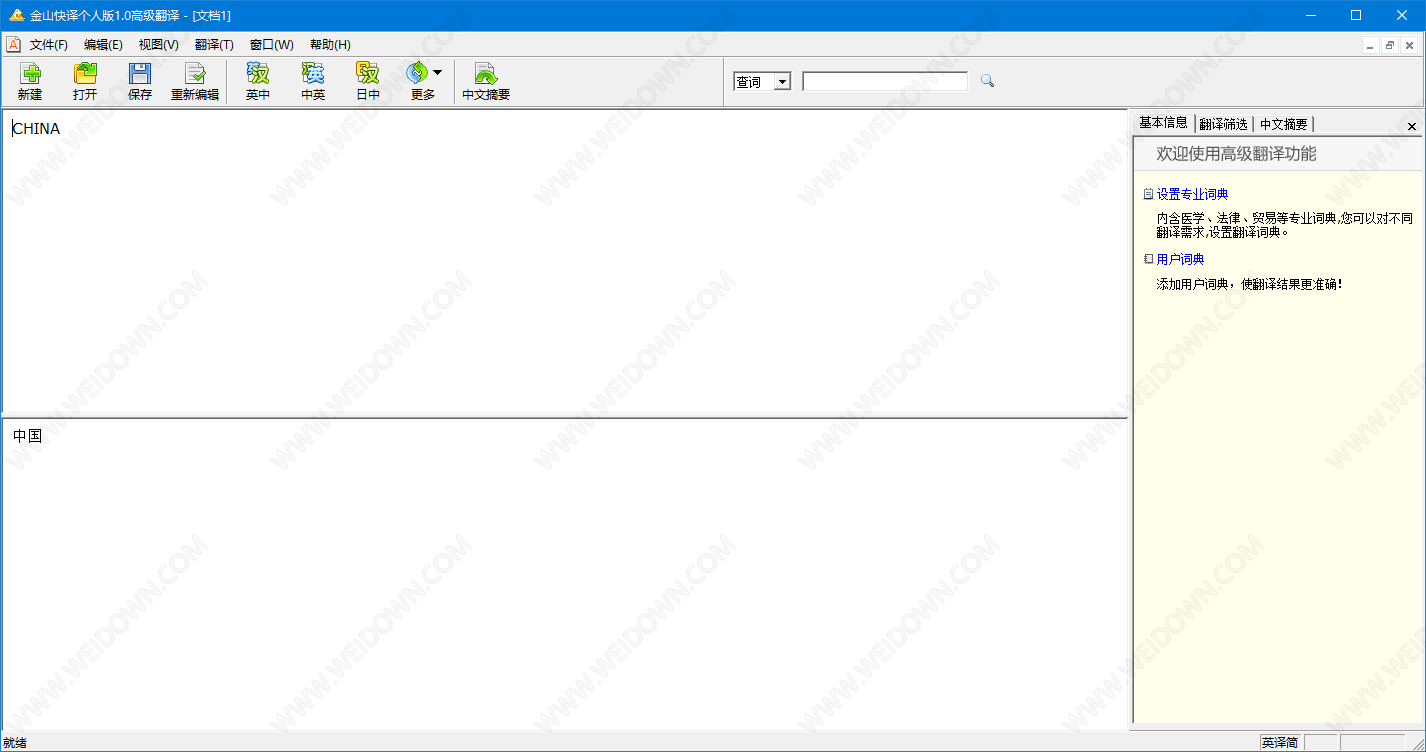Translate Chinese to English with 中英
1426x752 pixels.
313,82
